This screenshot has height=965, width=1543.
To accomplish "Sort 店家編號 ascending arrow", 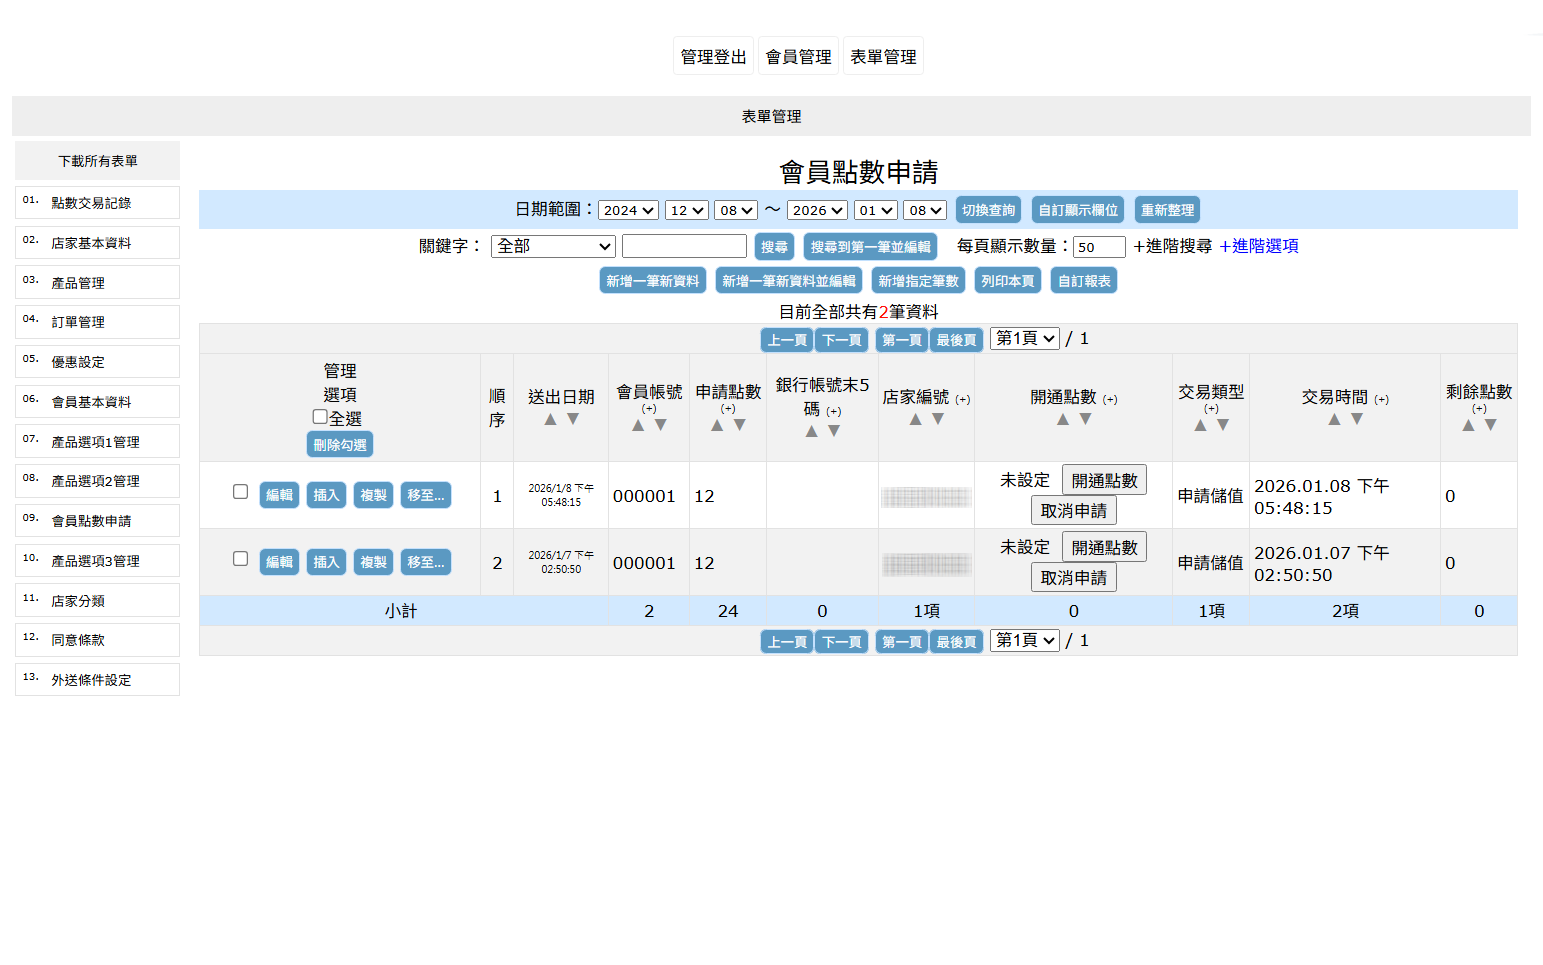I will [915, 419].
